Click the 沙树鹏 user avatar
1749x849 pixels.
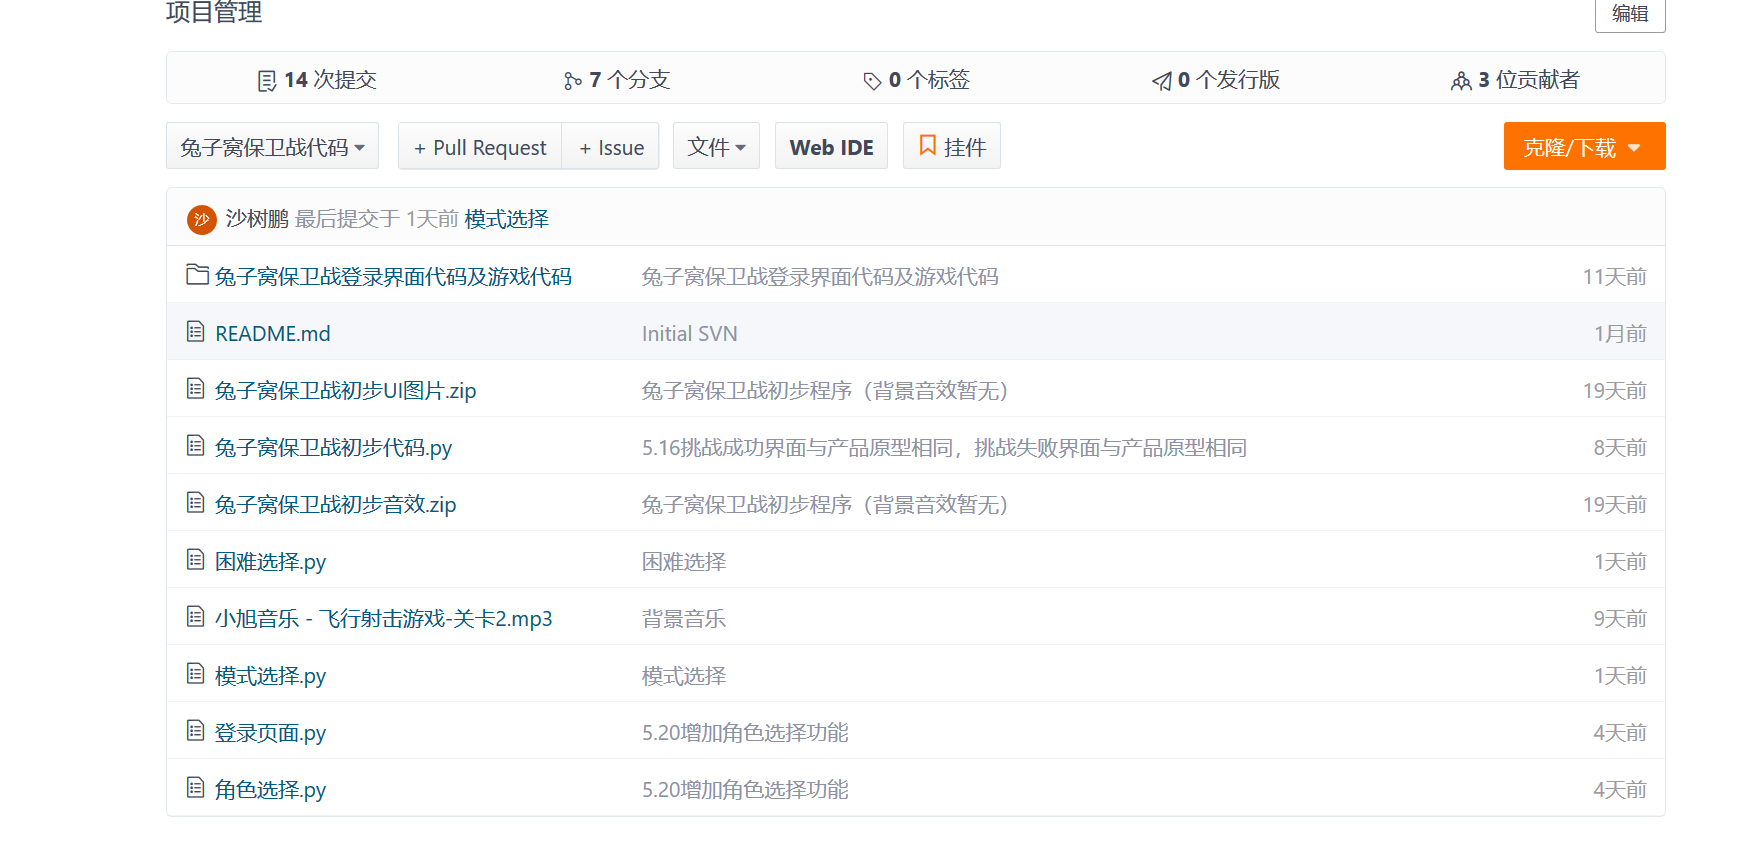coord(202,219)
